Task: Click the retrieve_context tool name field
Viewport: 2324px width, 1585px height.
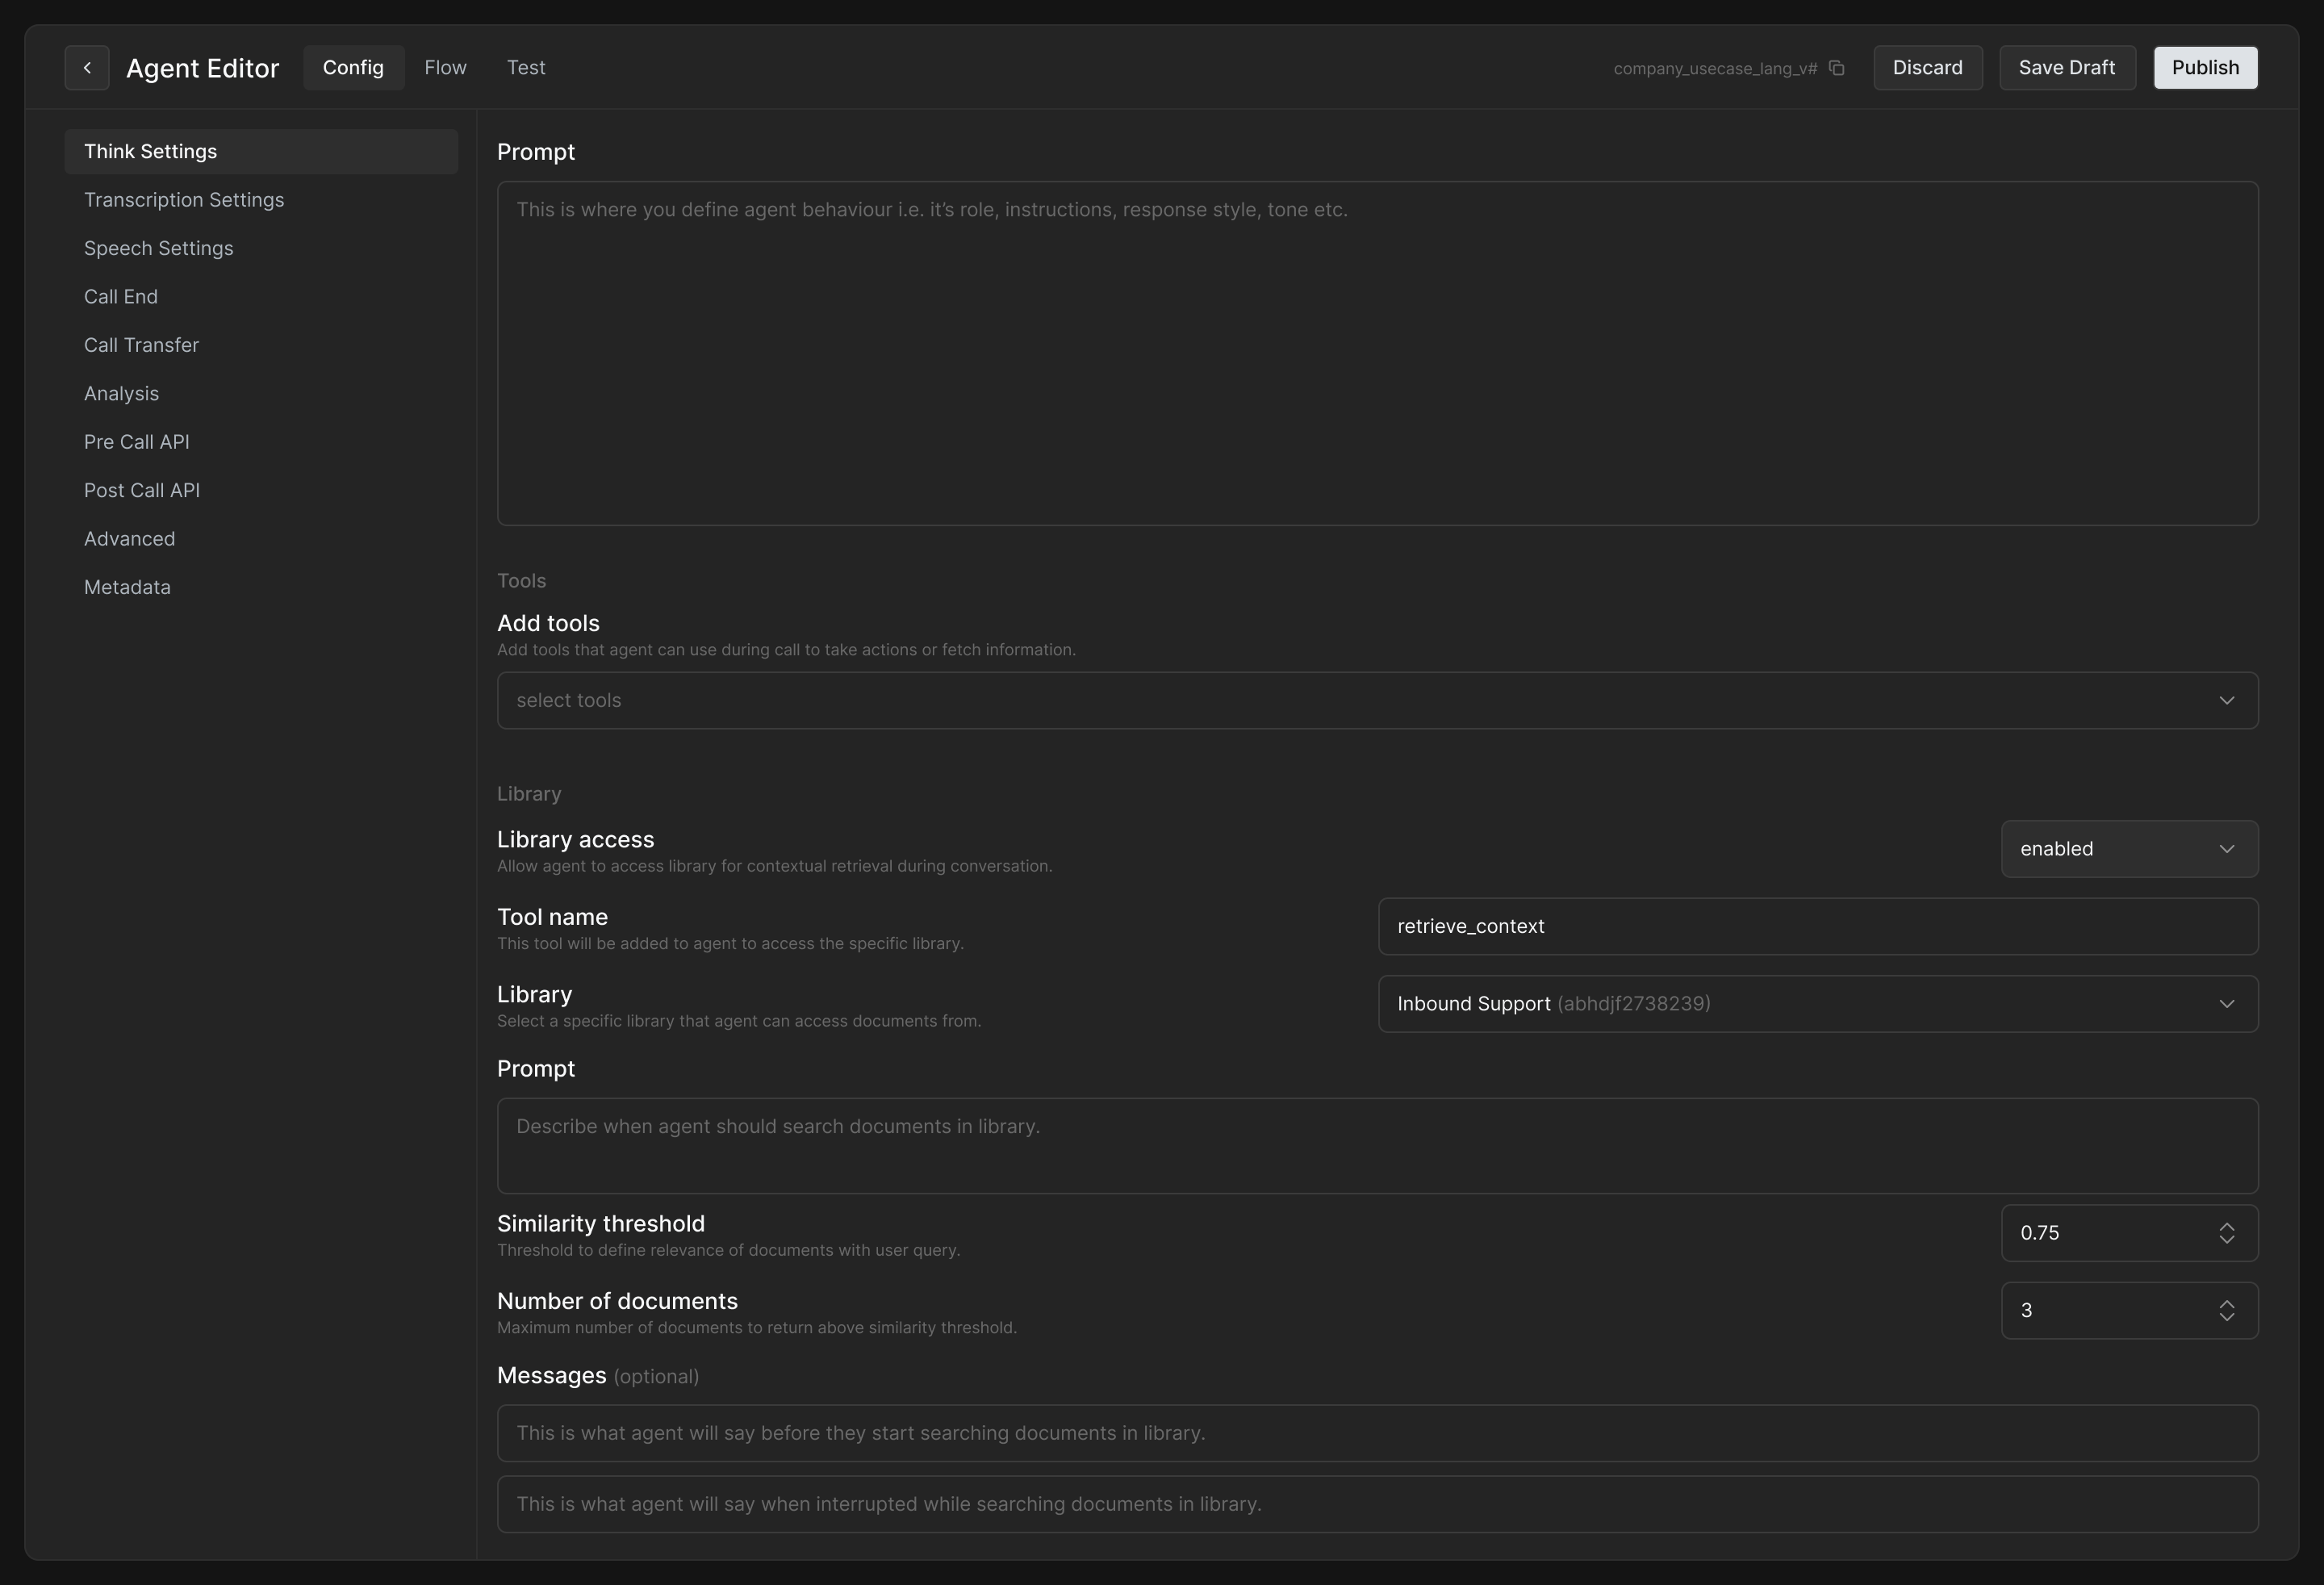Action: click(x=1817, y=926)
